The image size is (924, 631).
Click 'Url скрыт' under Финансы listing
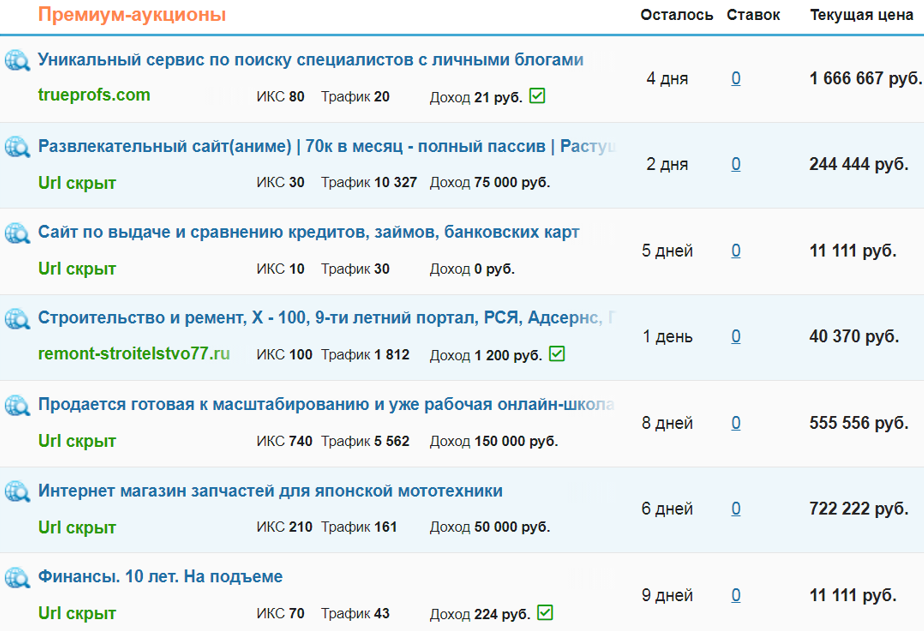77,613
